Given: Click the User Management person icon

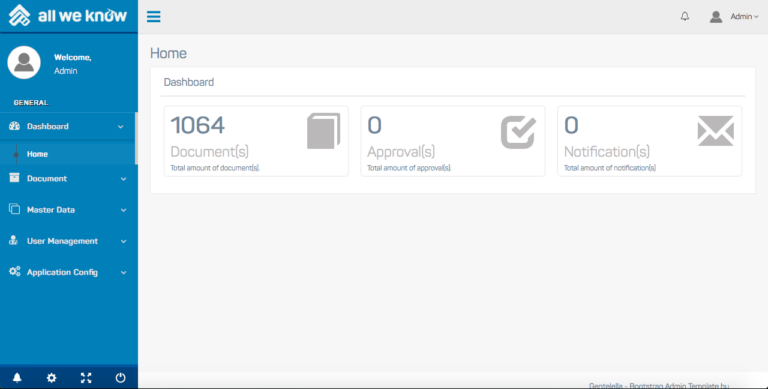Looking at the screenshot, I should pyautogui.click(x=14, y=241).
